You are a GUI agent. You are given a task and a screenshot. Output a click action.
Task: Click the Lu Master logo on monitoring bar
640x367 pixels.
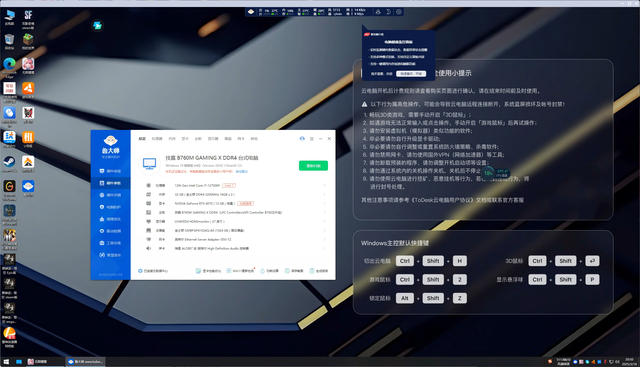coord(251,12)
